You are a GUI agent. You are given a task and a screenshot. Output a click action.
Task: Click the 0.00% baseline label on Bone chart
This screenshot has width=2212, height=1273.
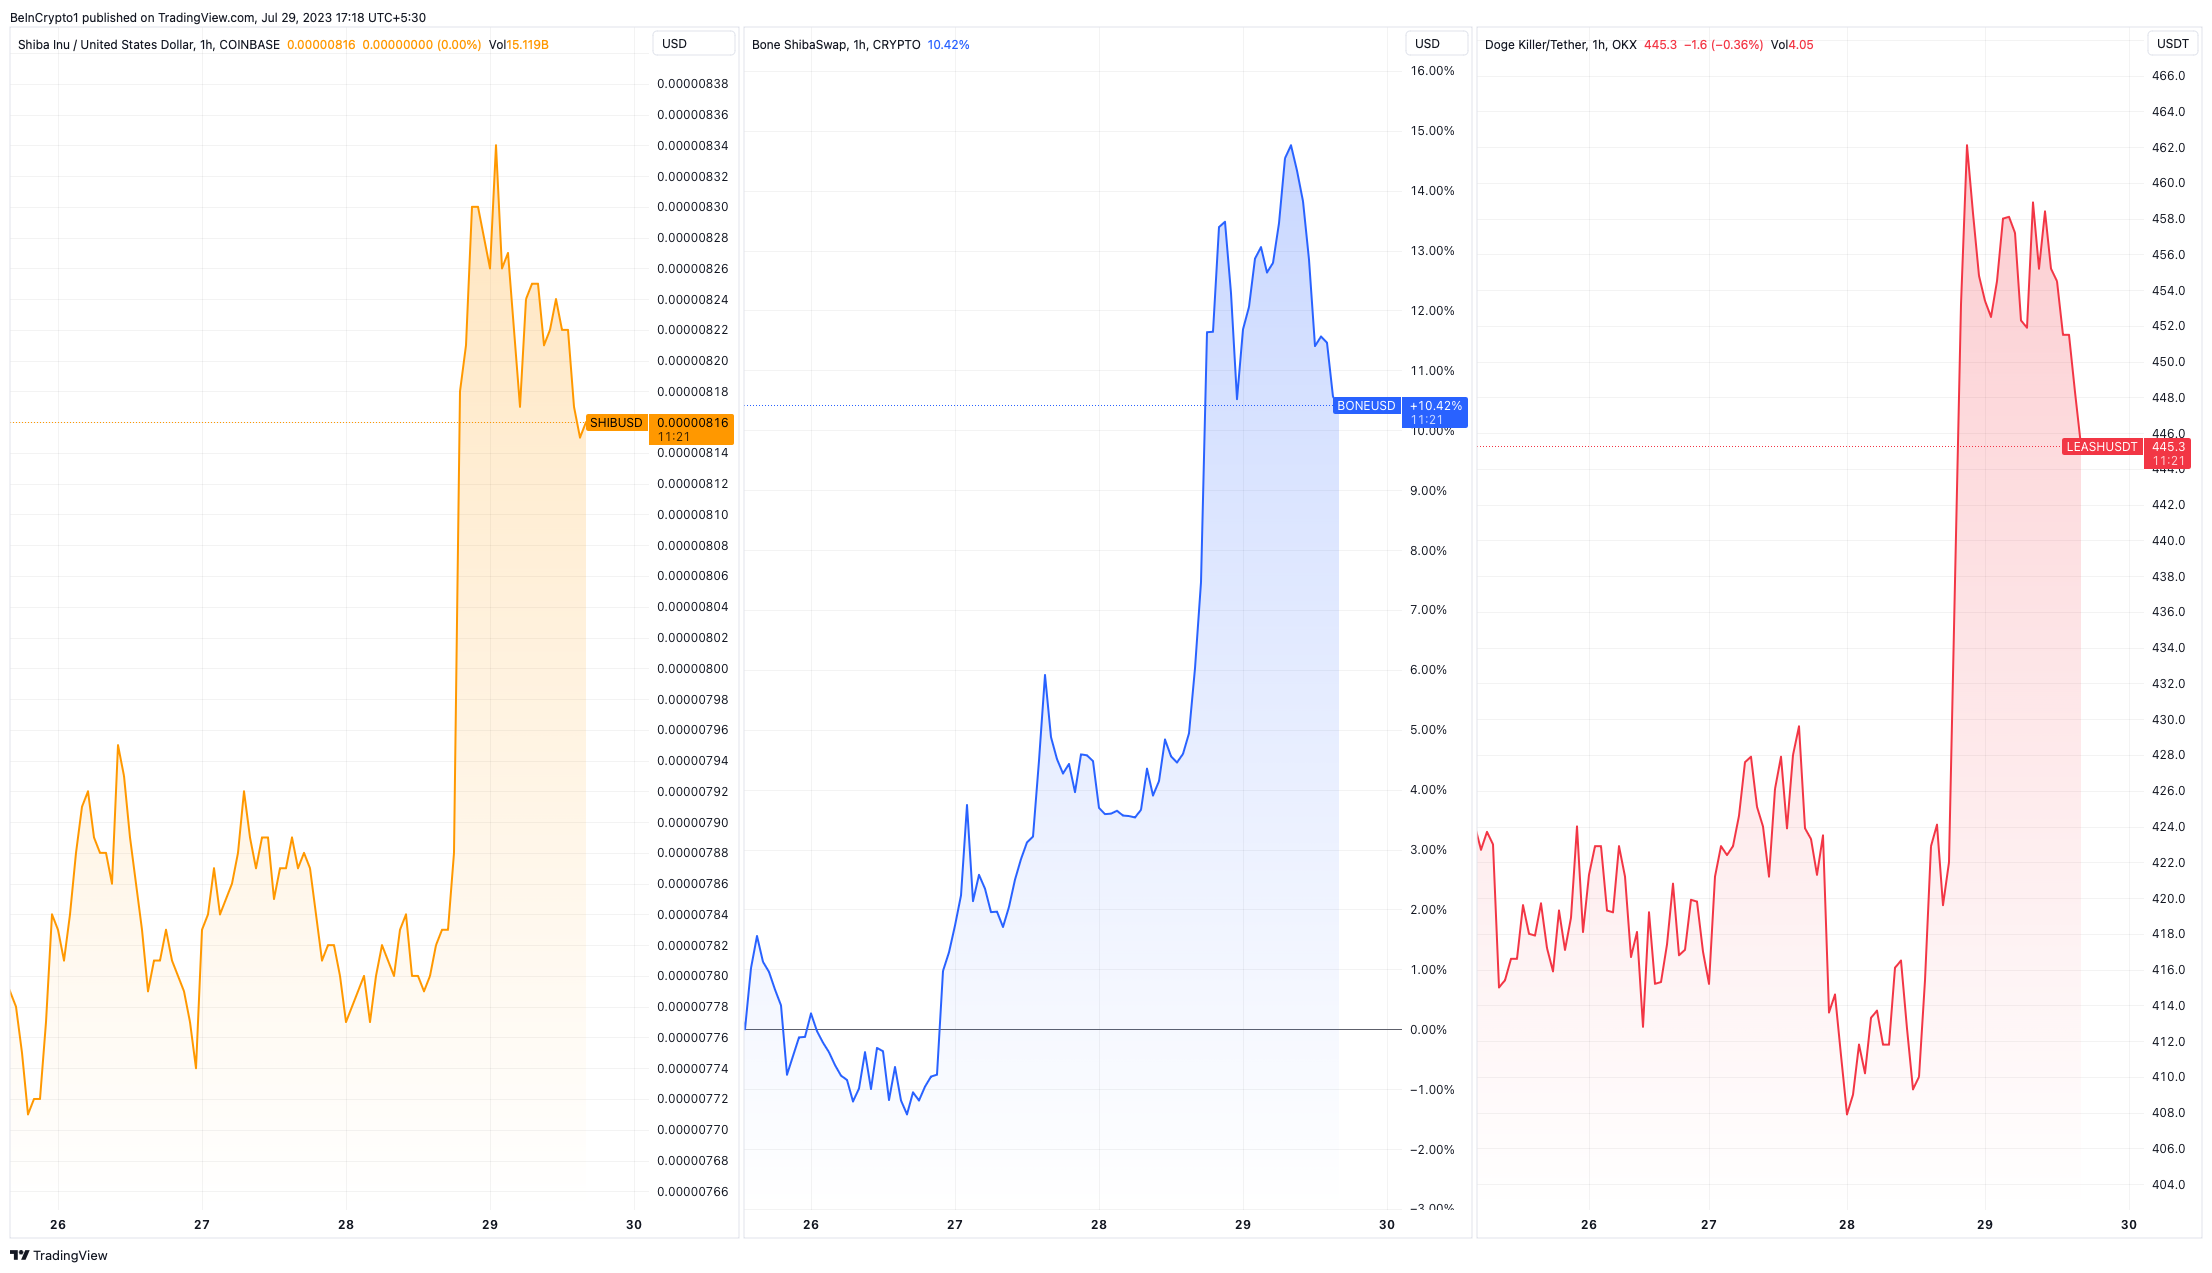point(1428,1029)
